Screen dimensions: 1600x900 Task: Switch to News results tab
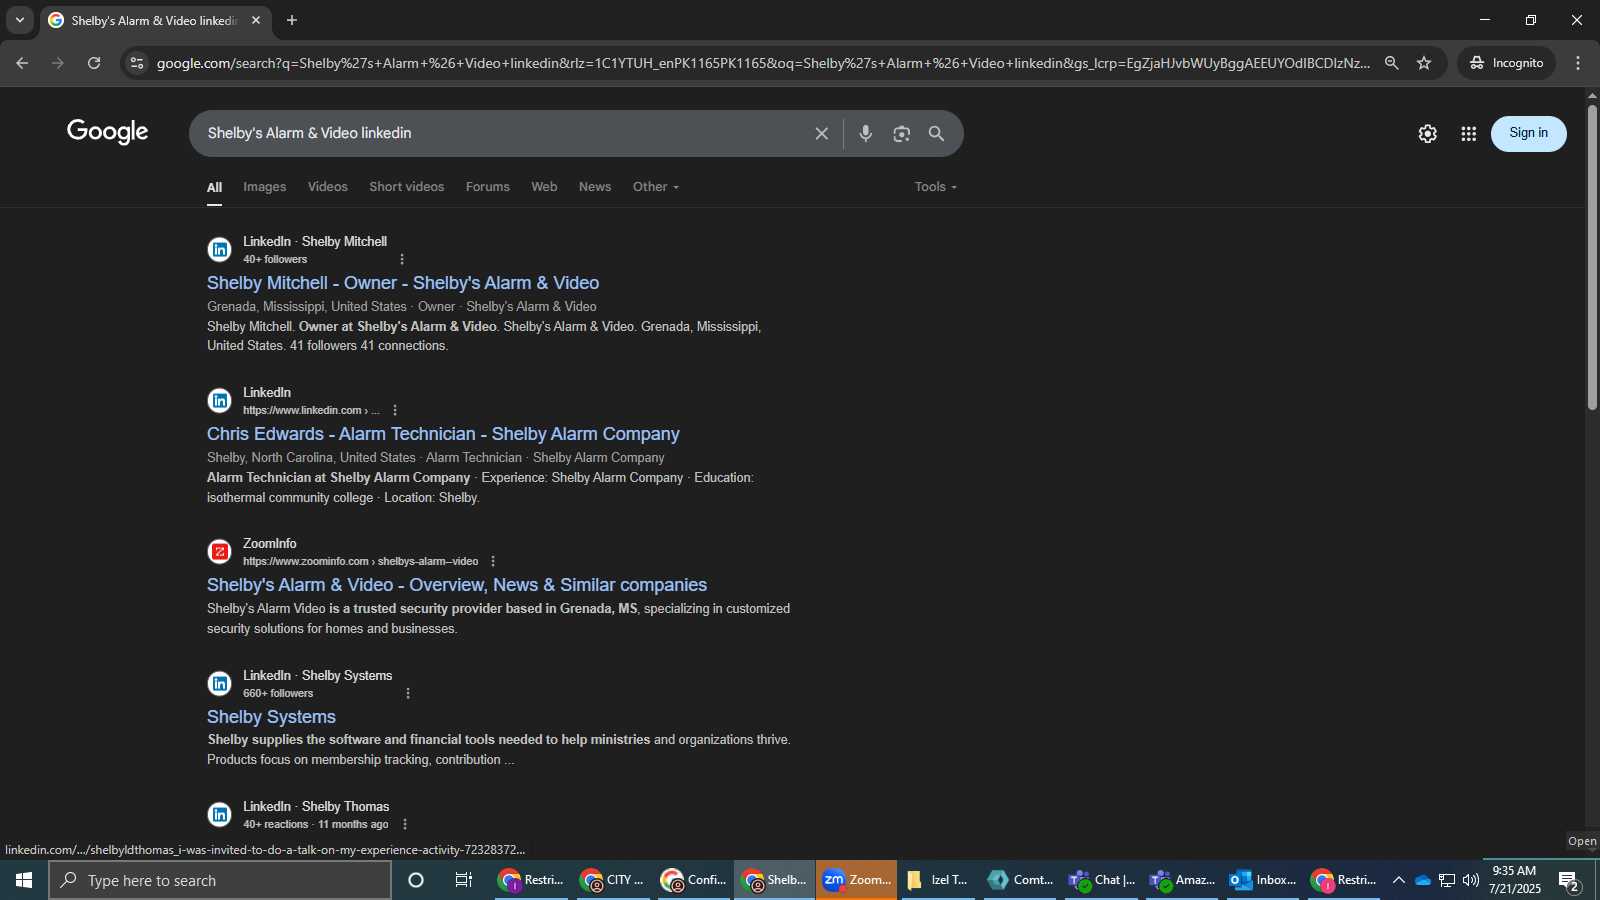tap(595, 187)
